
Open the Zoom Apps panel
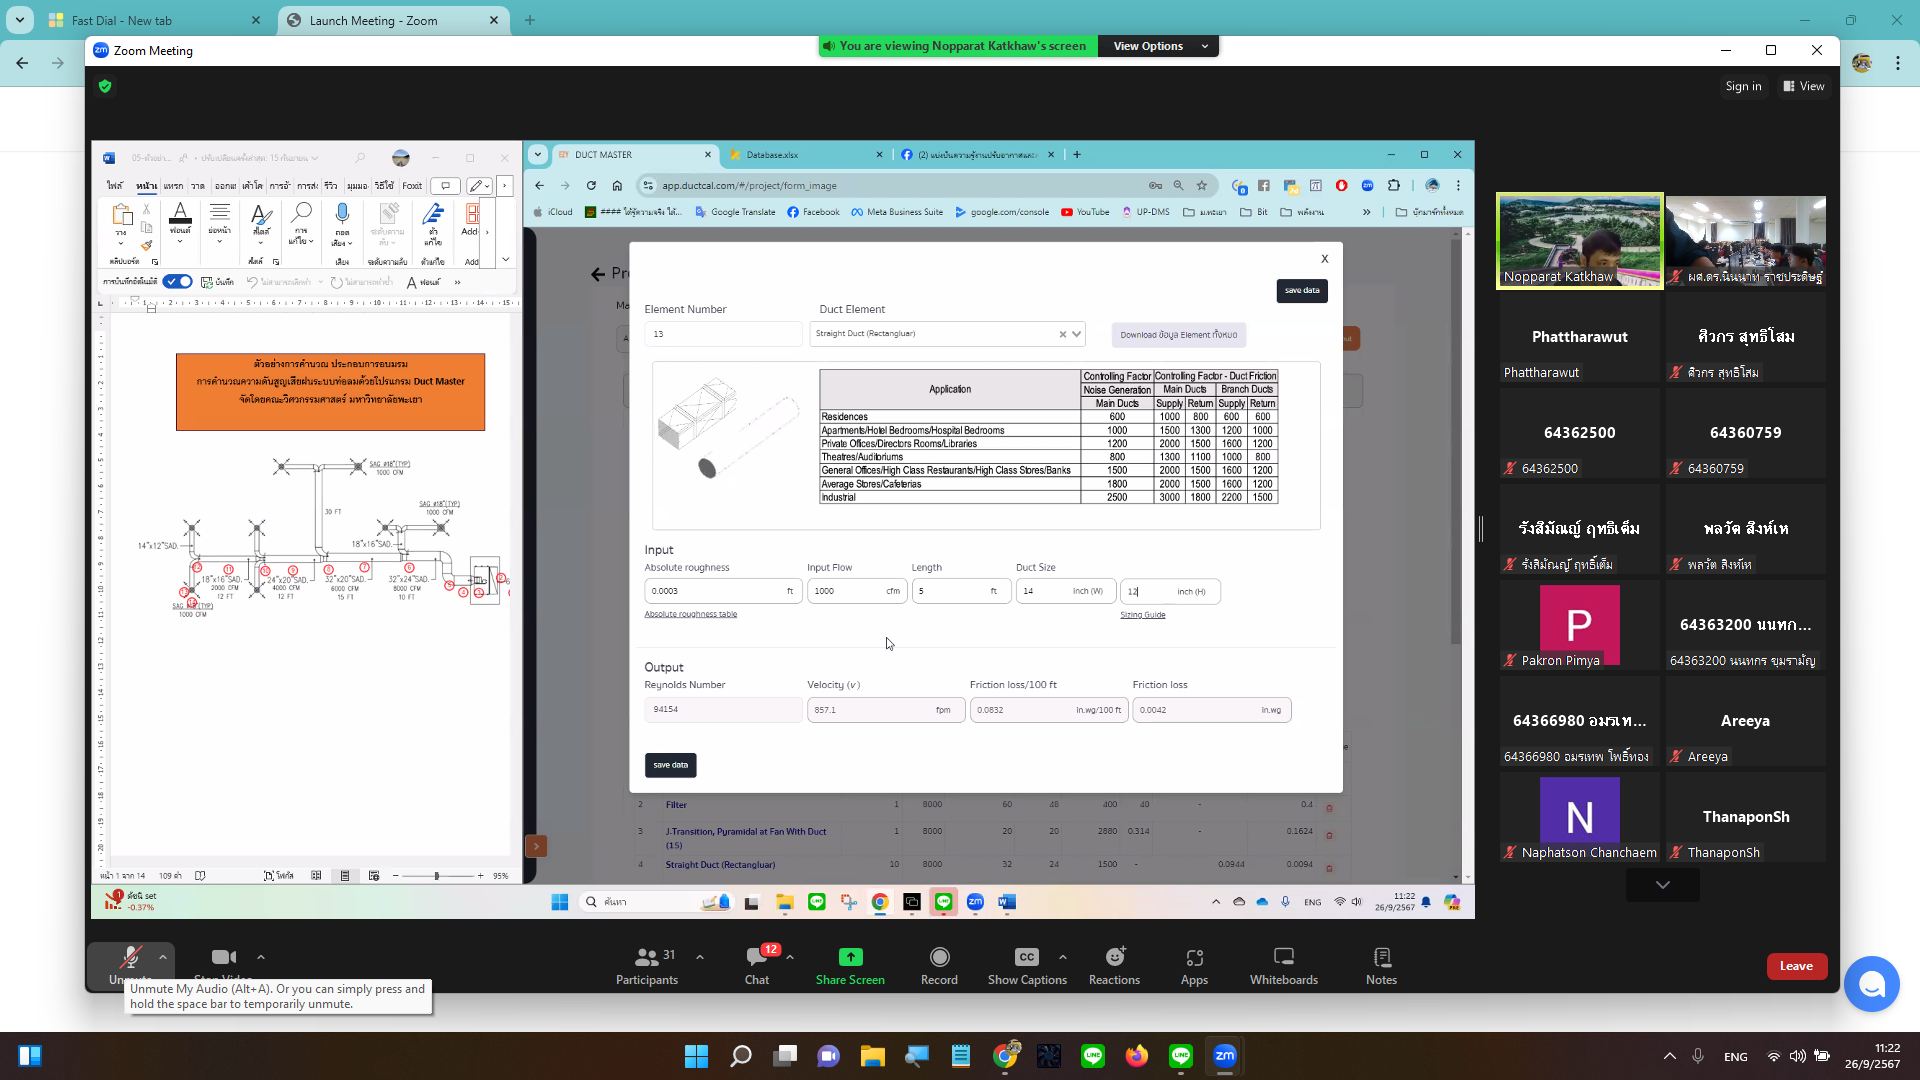point(1194,965)
